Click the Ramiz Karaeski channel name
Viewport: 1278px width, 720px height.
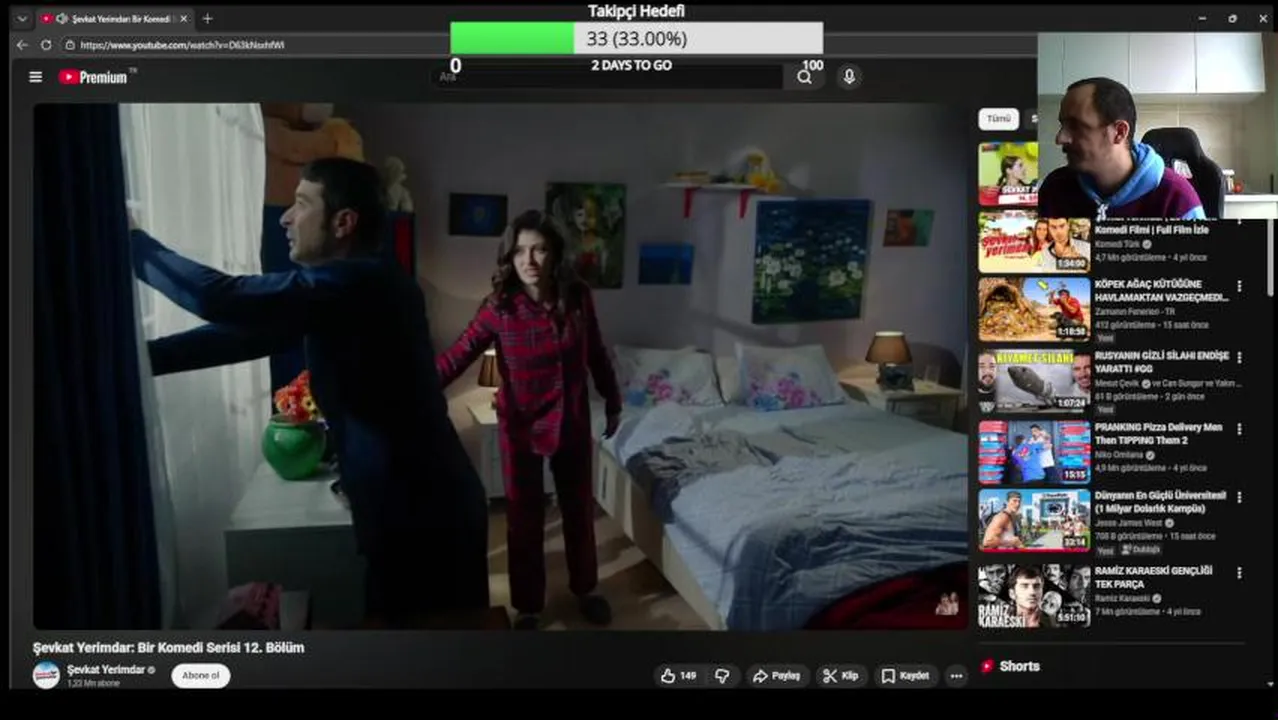1122,598
